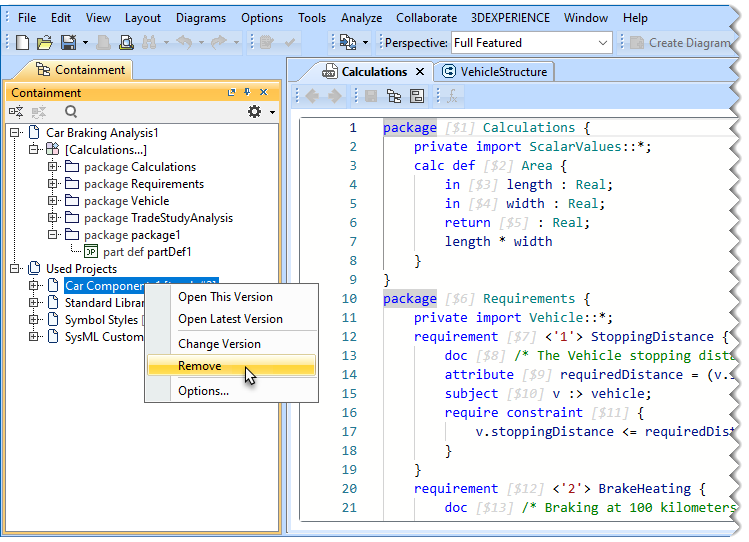Viewport: 749px width, 542px height.
Task: Open the Diagrams menu
Action: [x=201, y=18]
